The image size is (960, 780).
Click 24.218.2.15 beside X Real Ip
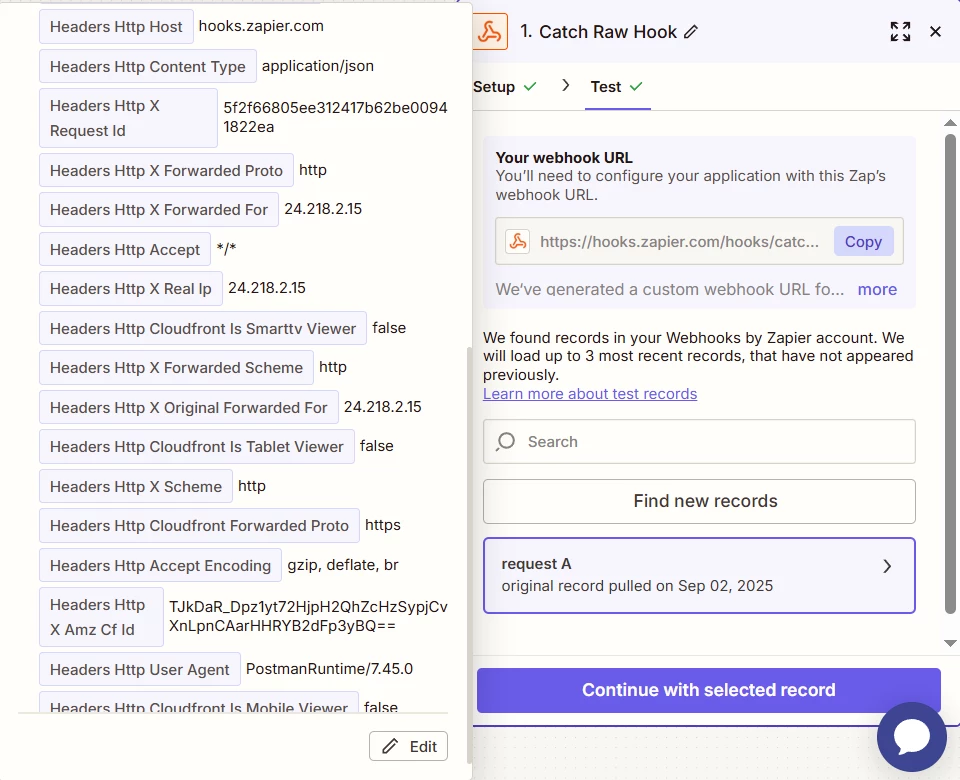[x=266, y=288]
